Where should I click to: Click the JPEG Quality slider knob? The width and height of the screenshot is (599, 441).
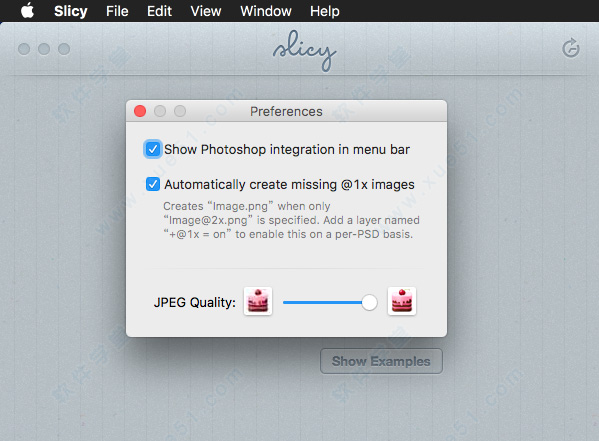369,302
